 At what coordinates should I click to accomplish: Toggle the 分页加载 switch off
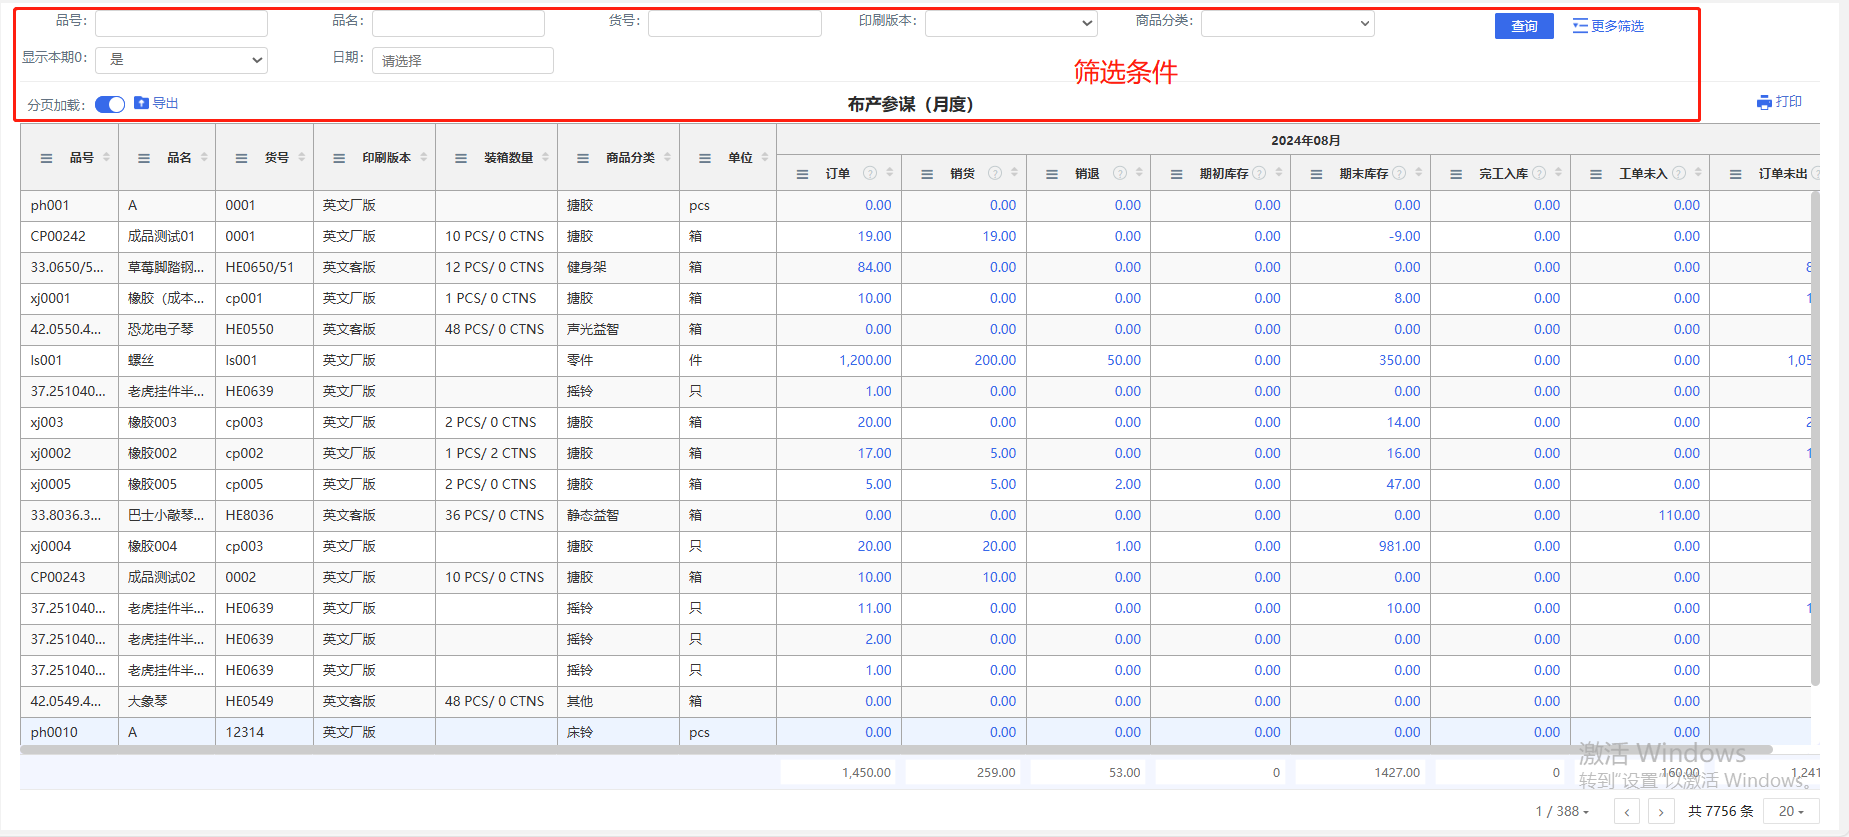coord(110,104)
